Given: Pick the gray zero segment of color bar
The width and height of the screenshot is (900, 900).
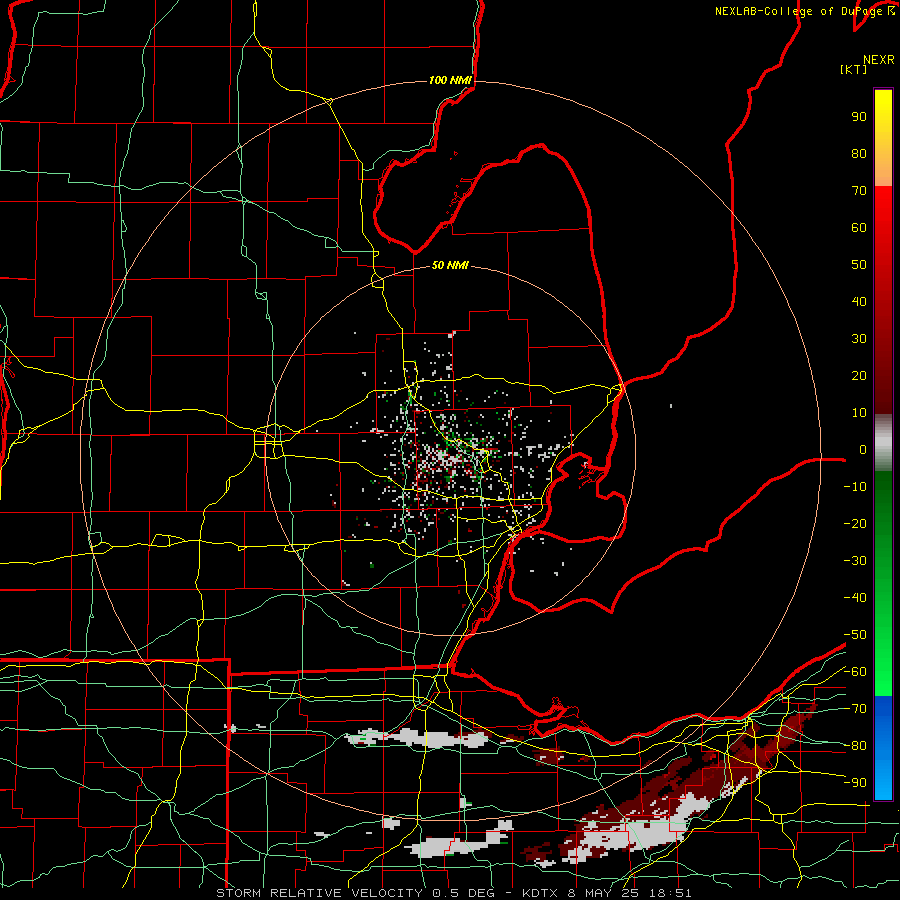Looking at the screenshot, I should pyautogui.click(x=883, y=443).
